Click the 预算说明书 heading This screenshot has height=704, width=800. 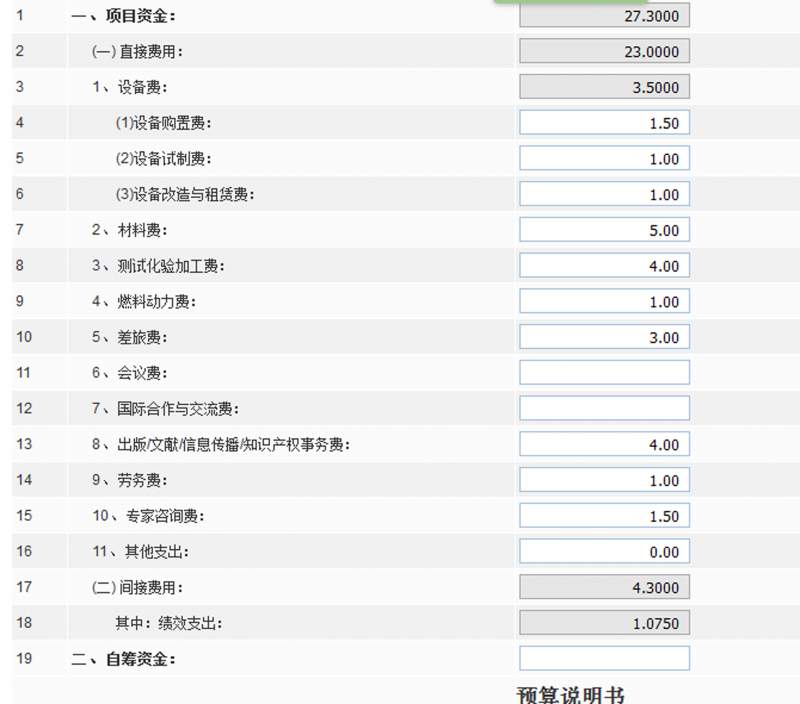[x=570, y=695]
